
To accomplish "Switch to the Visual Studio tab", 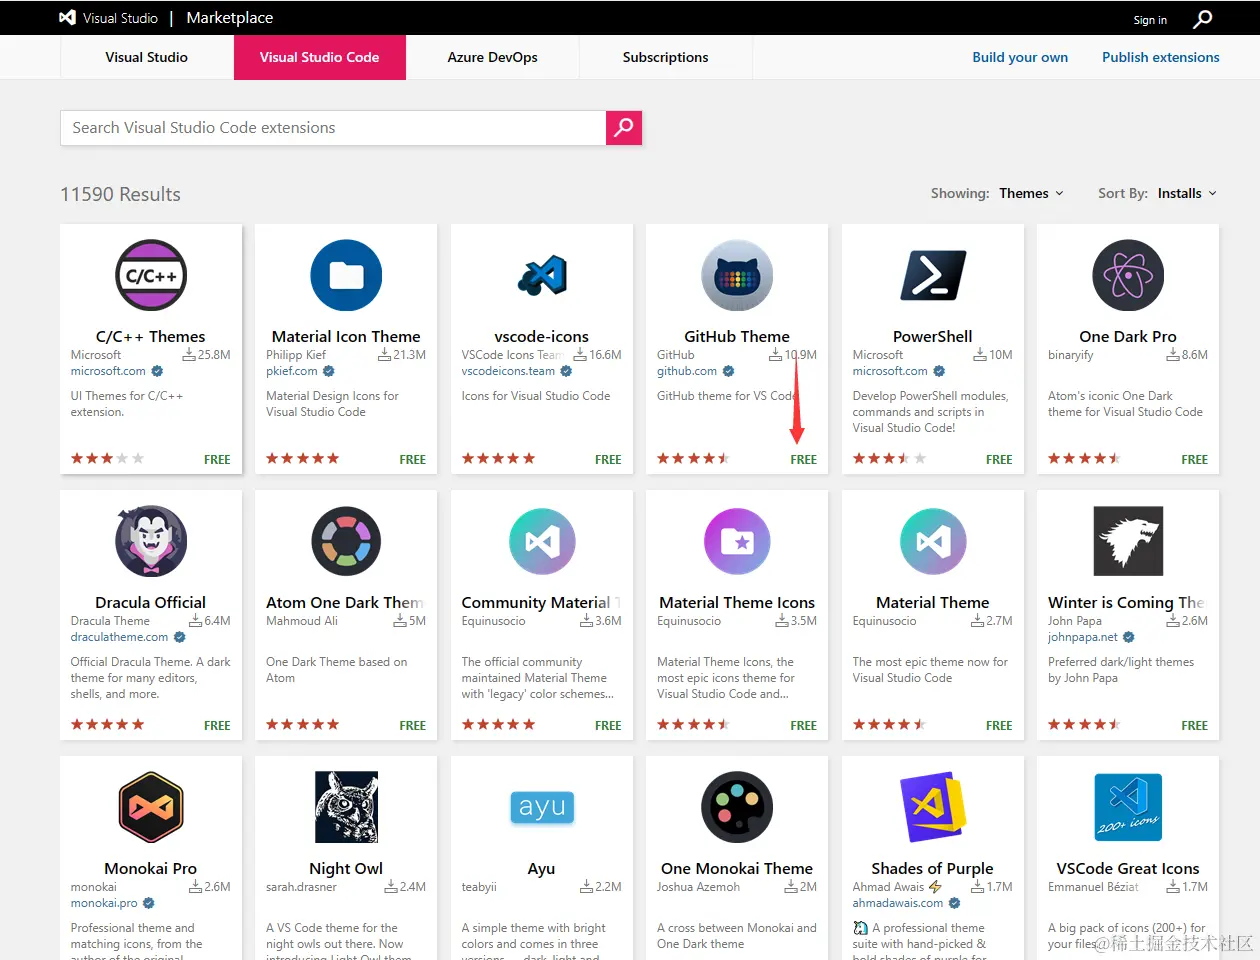I will (147, 57).
